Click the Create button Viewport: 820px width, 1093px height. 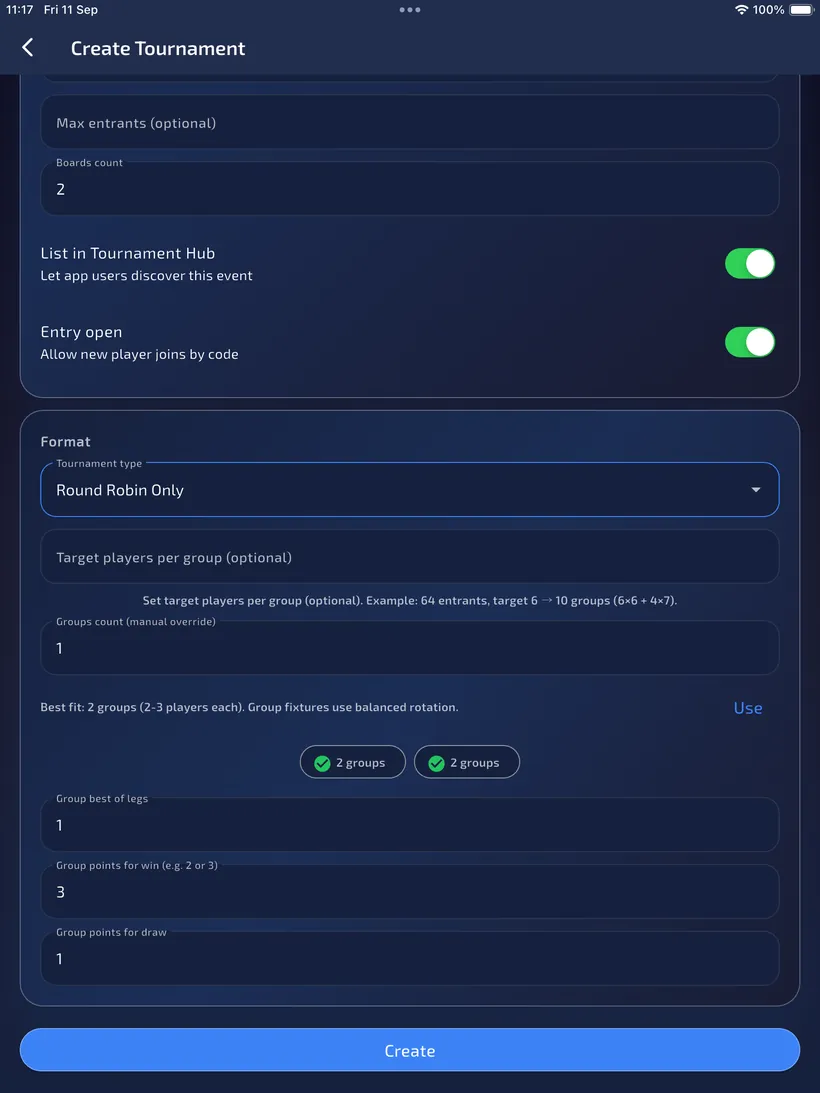tap(410, 1050)
